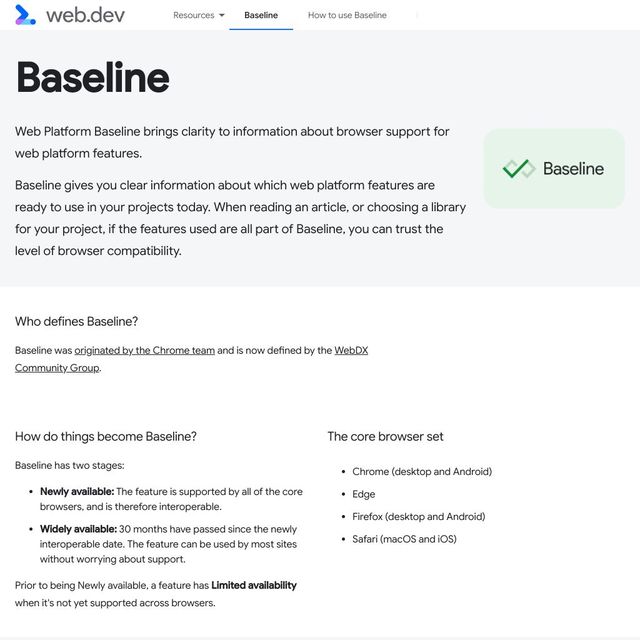Click "The core browser set" heading
Viewport: 640px width, 640px height.
tap(385, 436)
